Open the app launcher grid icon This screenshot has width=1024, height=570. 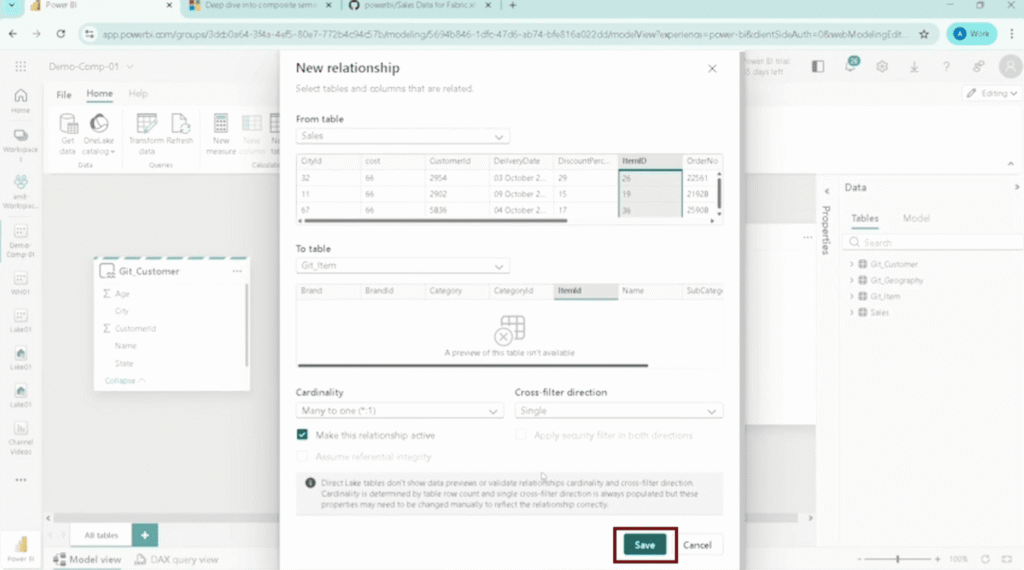20,67
